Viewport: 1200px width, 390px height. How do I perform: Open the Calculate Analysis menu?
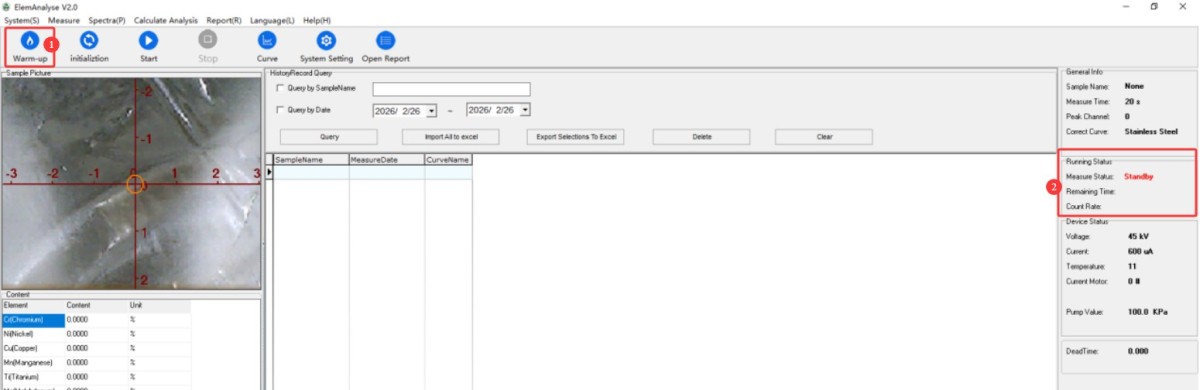pos(166,20)
